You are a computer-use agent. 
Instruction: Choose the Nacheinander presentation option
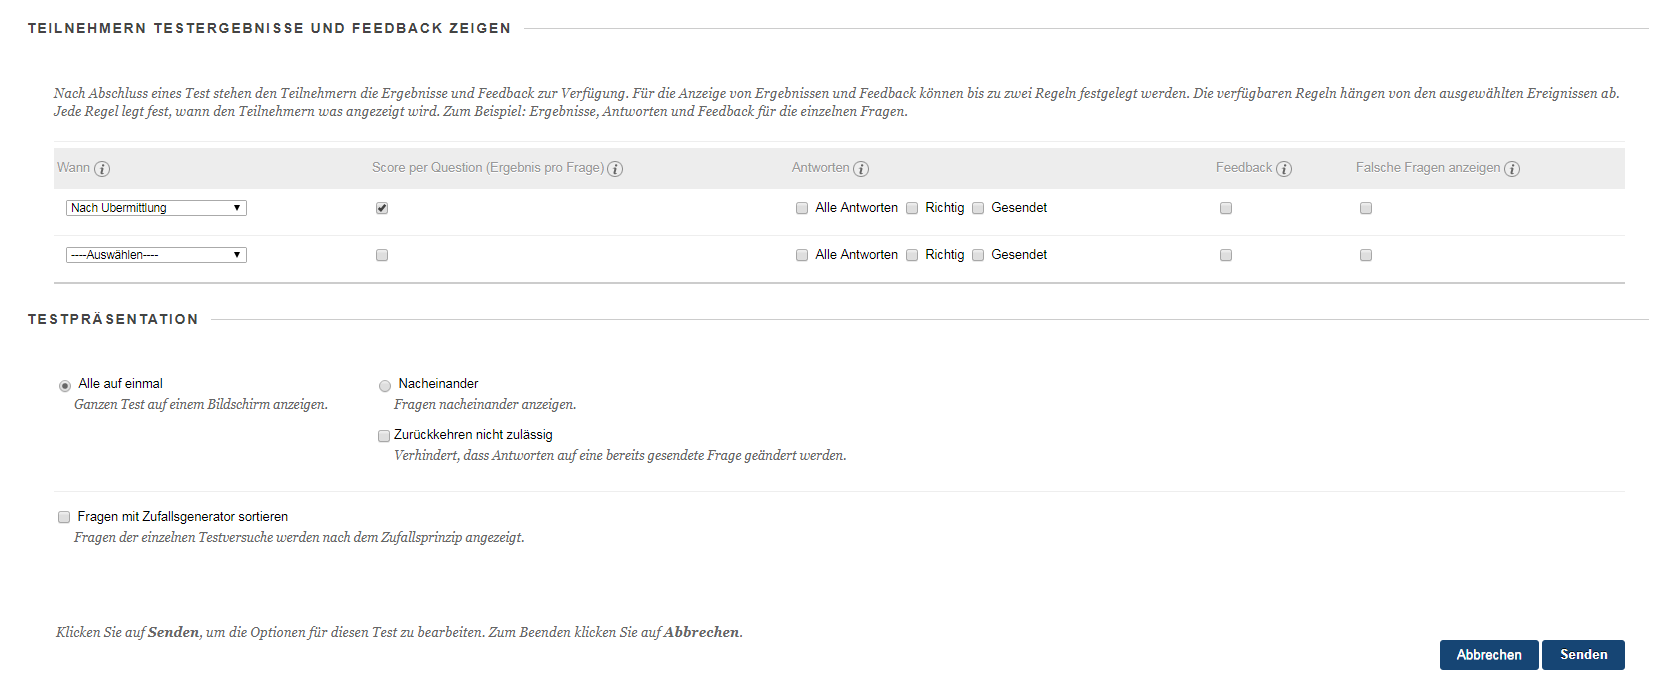[385, 385]
